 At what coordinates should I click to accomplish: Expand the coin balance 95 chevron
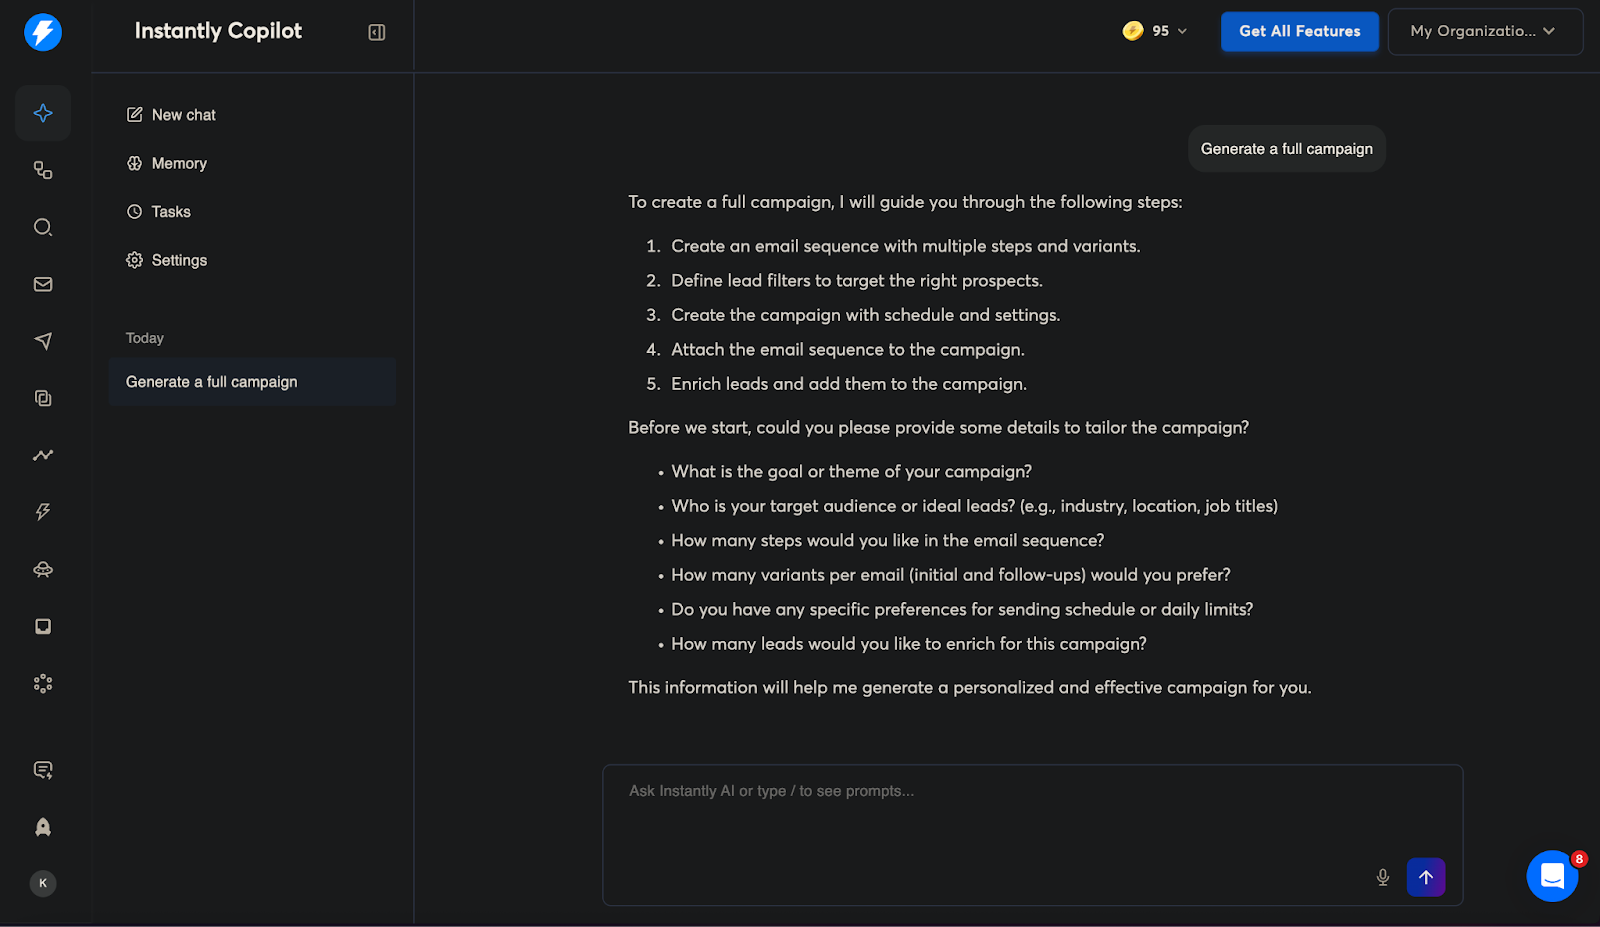pyautogui.click(x=1183, y=31)
